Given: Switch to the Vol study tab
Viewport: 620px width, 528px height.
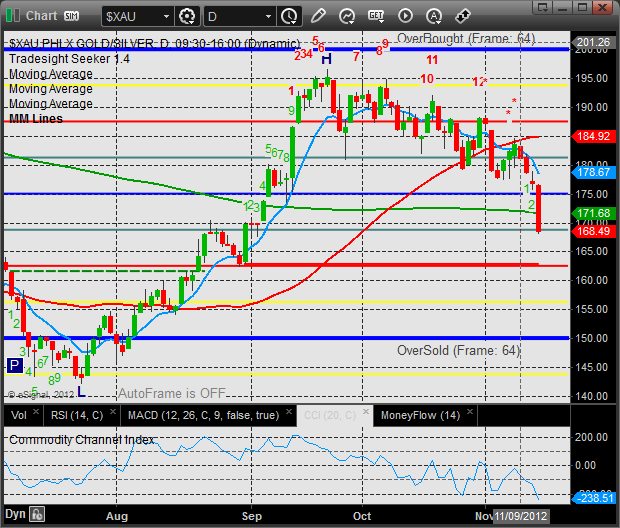Looking at the screenshot, I should [19, 415].
